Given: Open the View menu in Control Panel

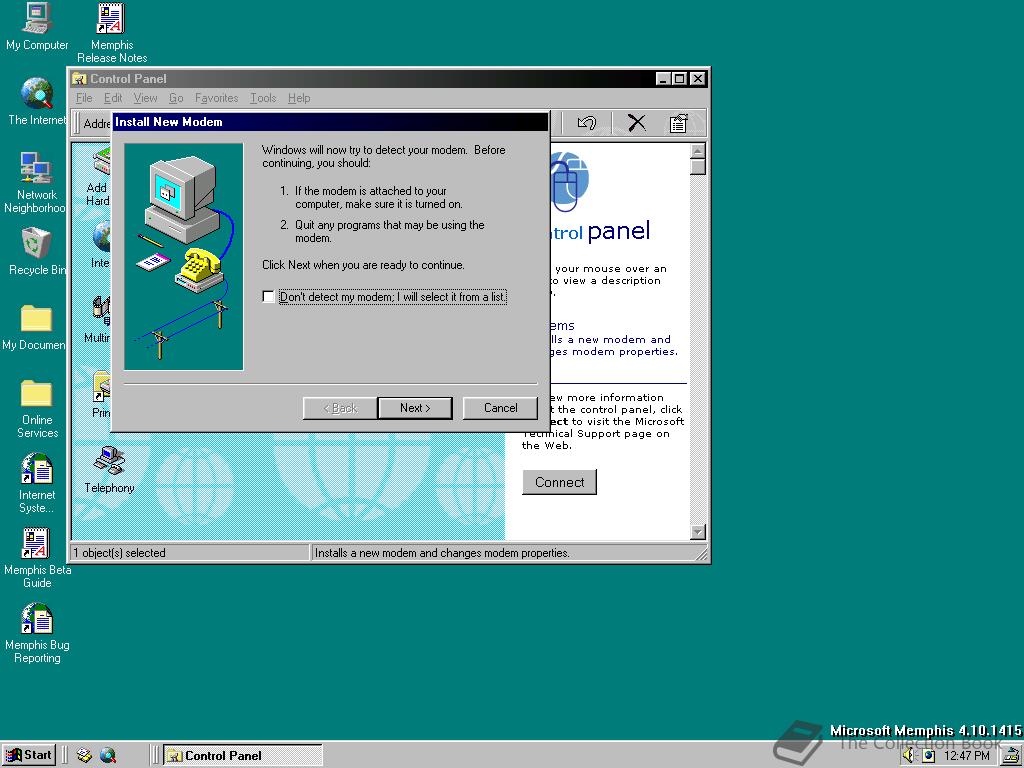Looking at the screenshot, I should (145, 98).
